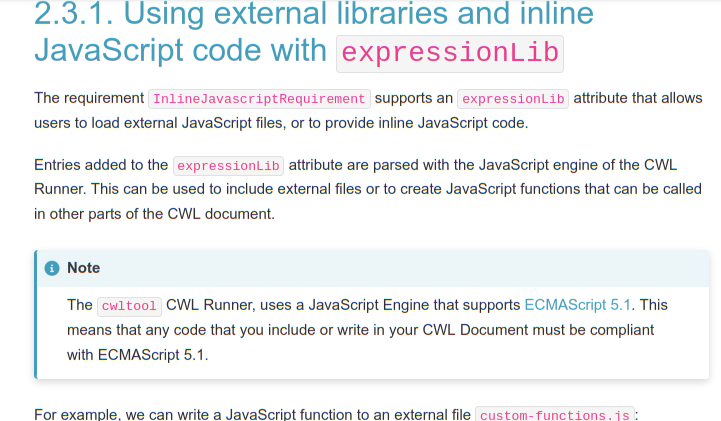The image size is (721, 421).
Task: Click the InlineJavascriptRequirement code label
Action: (259, 99)
